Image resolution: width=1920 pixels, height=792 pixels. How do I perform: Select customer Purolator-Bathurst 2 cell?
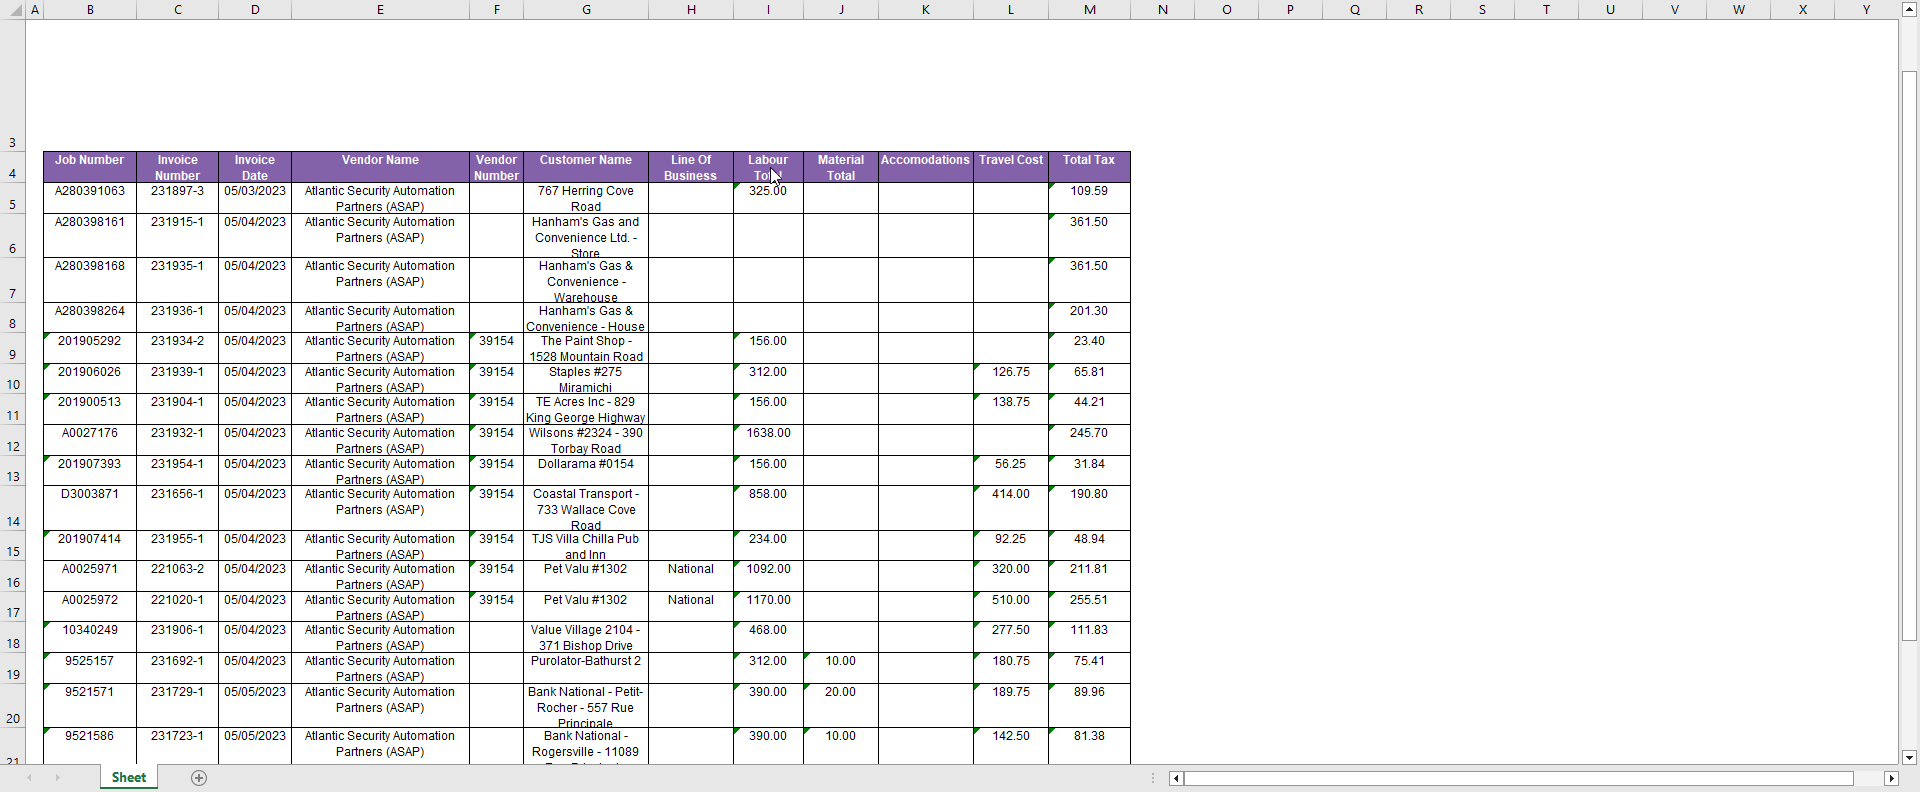click(x=586, y=668)
